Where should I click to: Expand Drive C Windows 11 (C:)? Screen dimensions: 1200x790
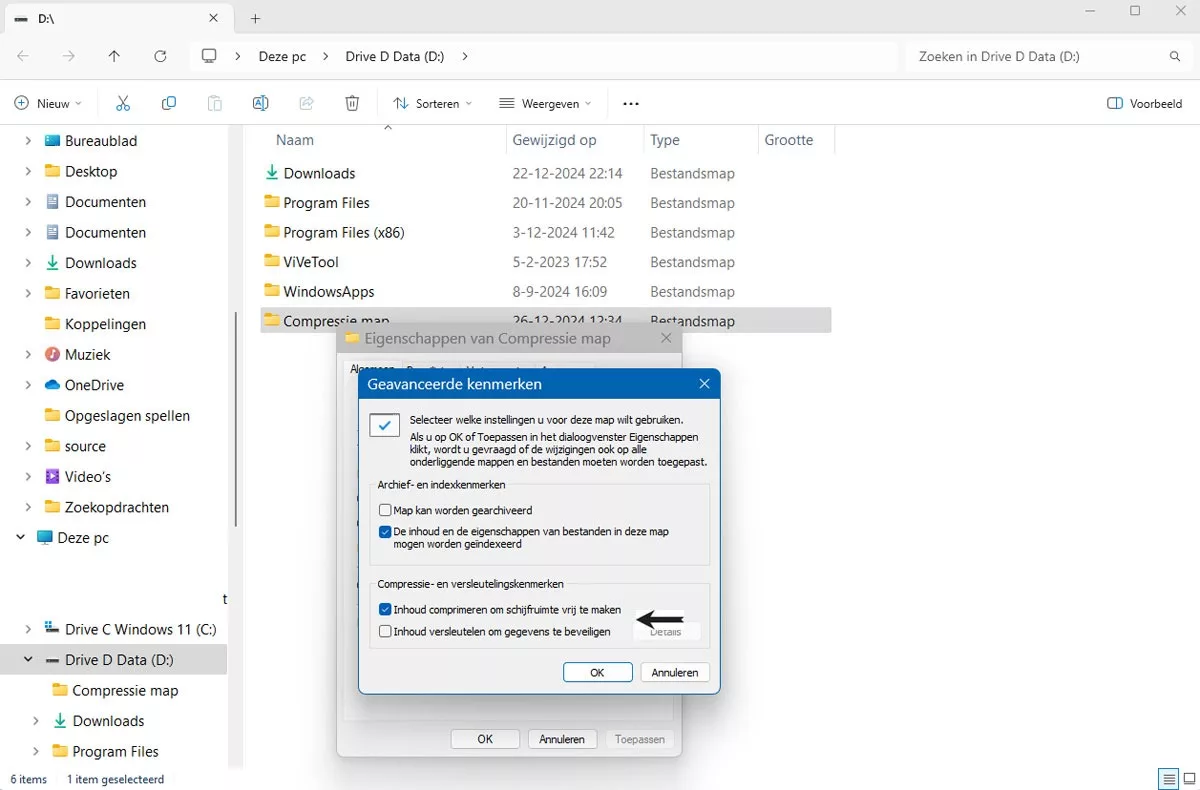coord(28,629)
